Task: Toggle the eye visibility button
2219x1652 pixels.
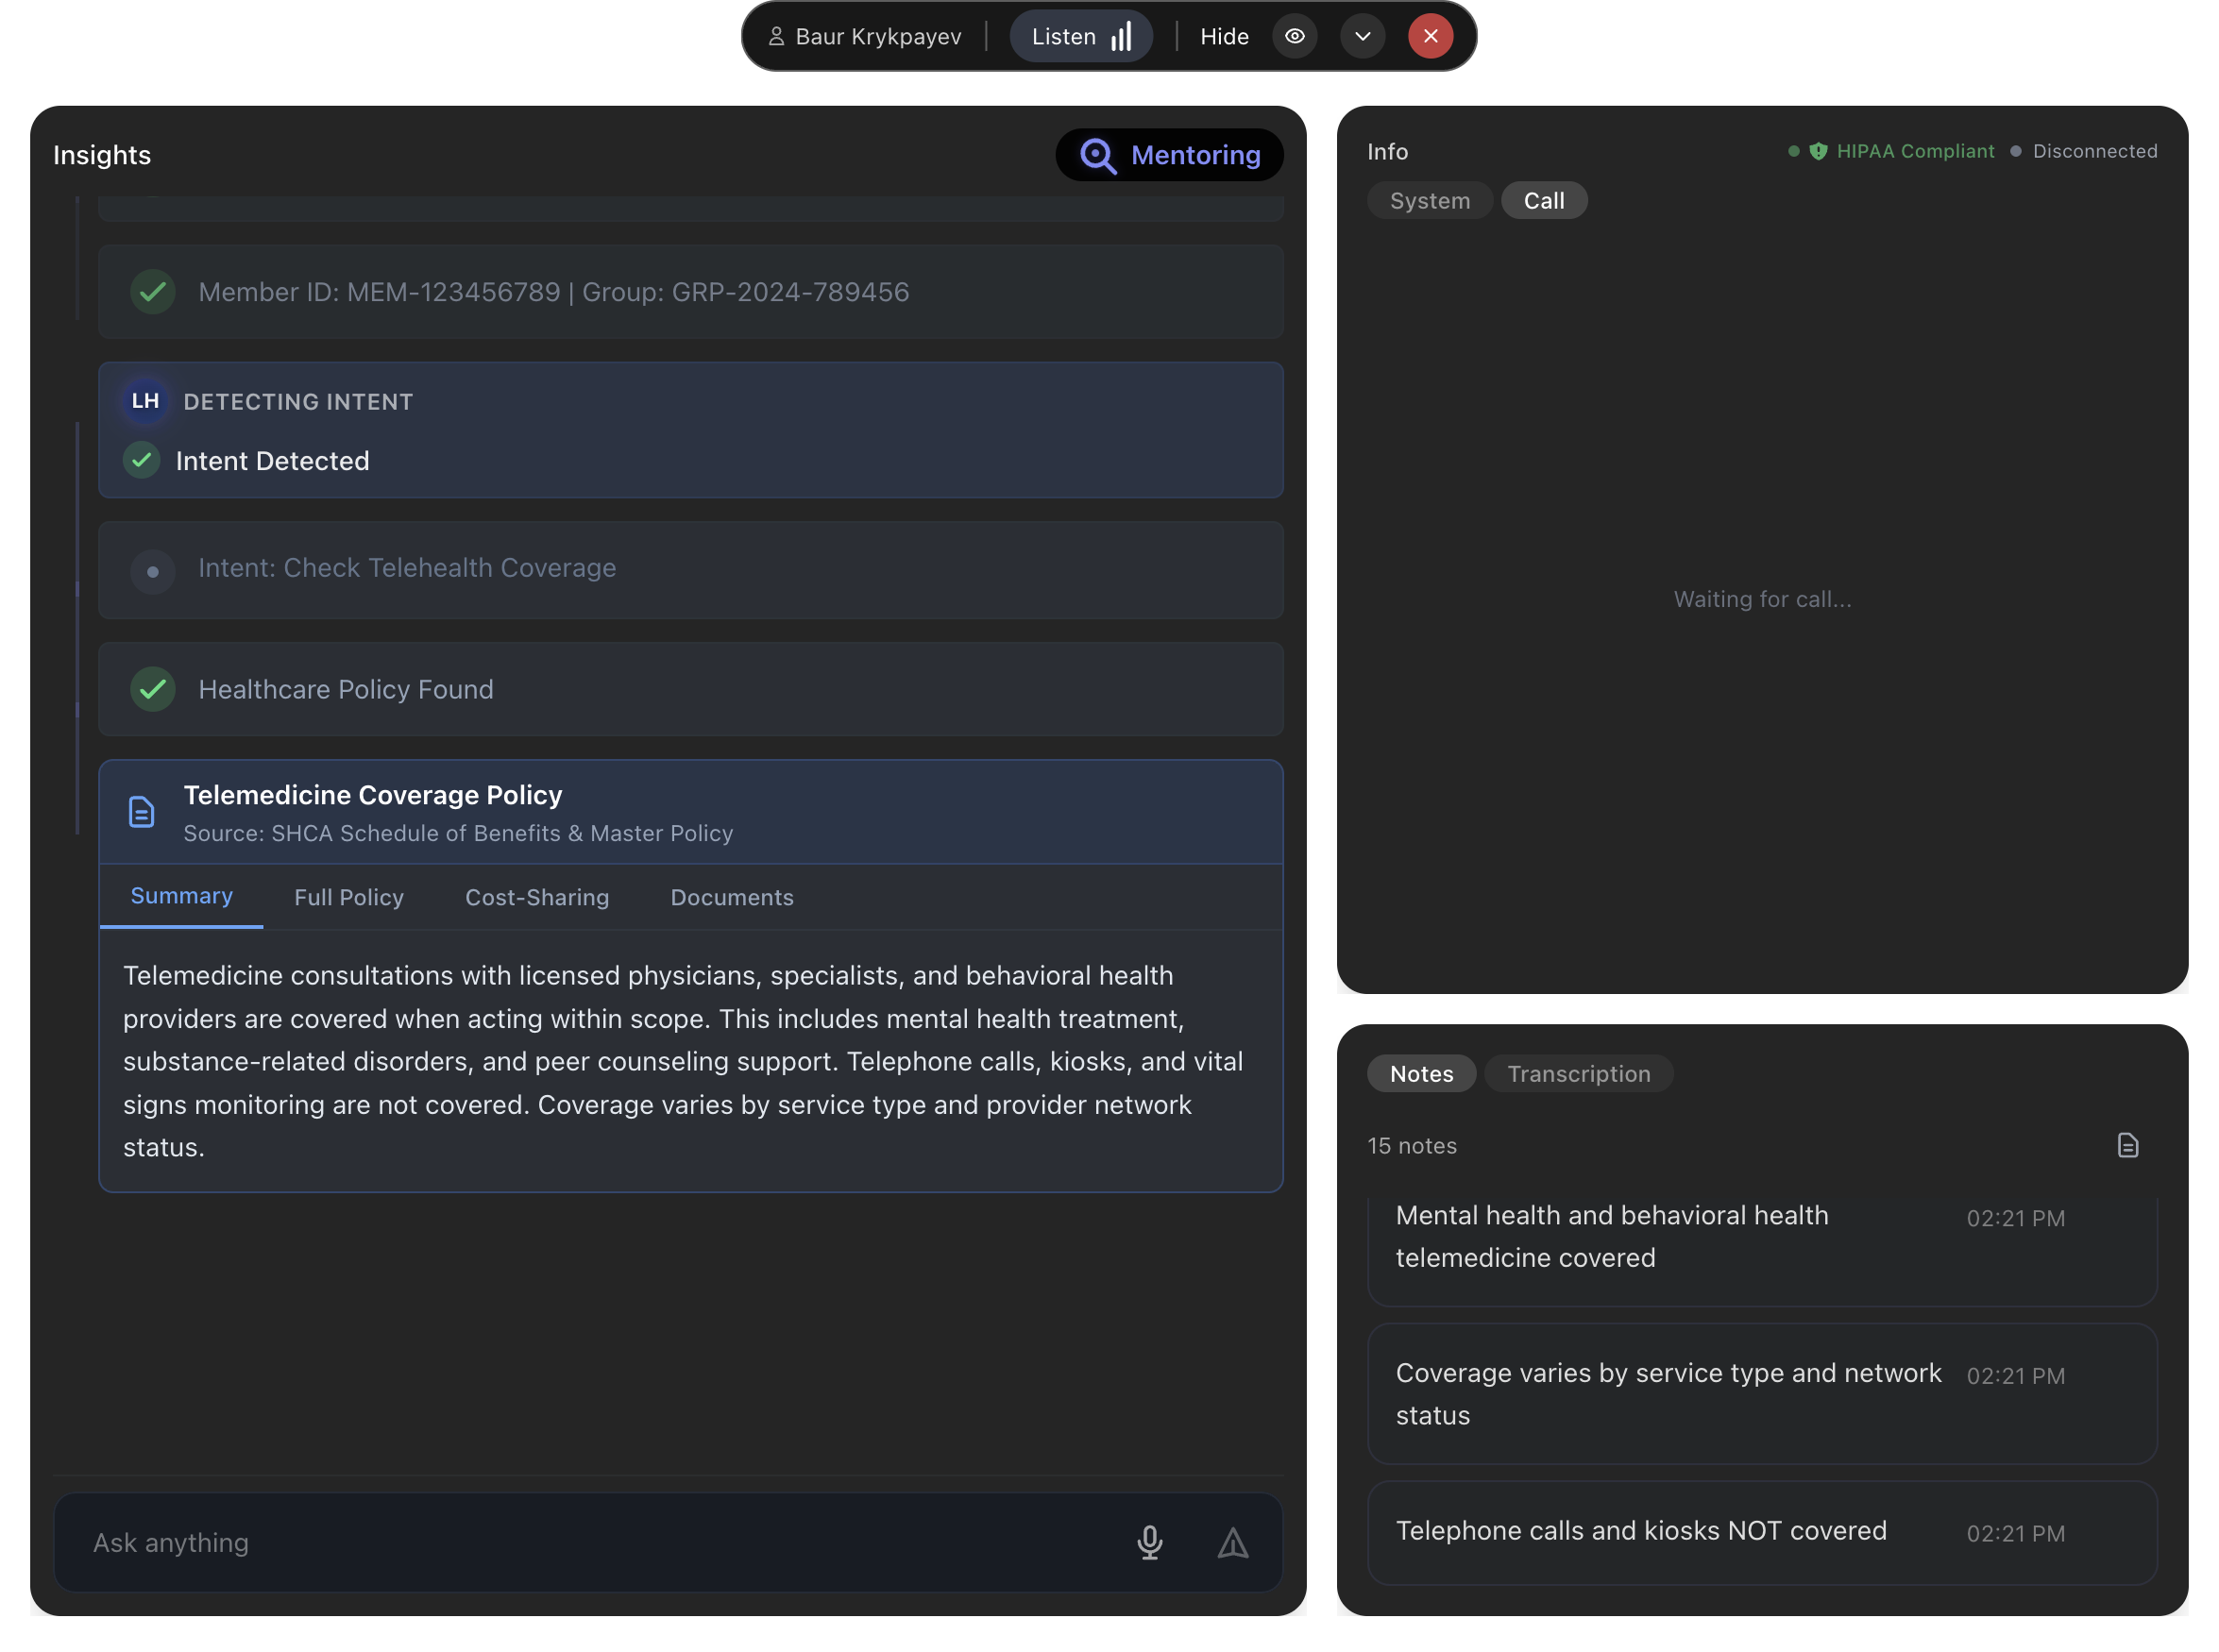Action: [1294, 36]
